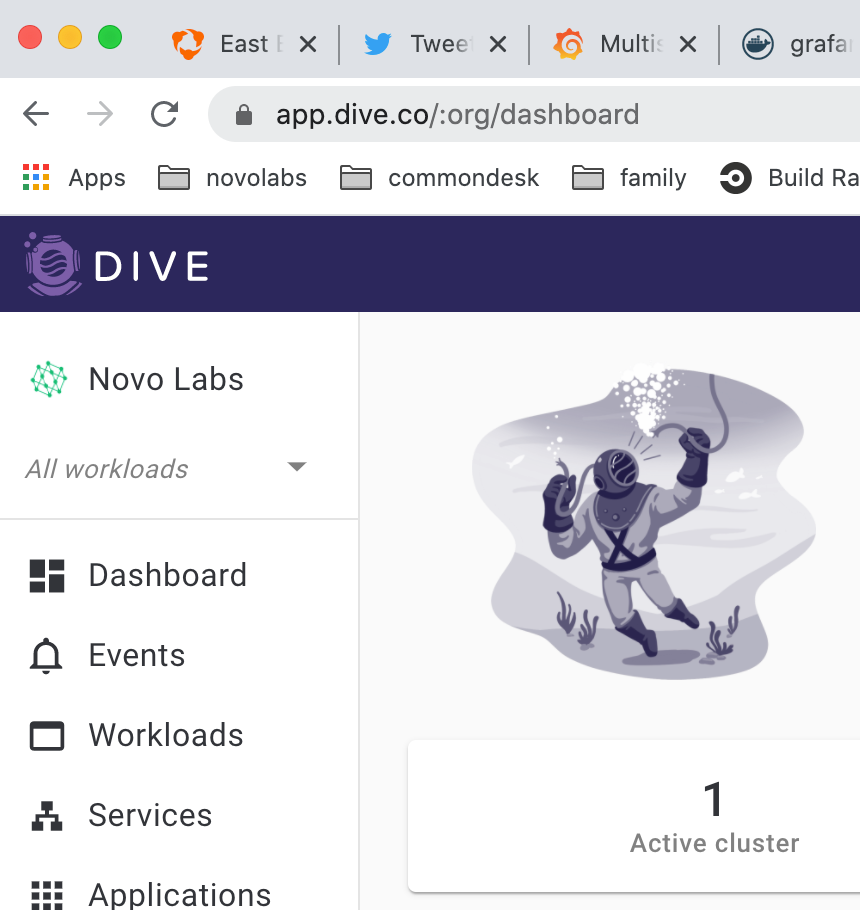Screen dimensions: 860x910
Task: Click the Novo Labs organization icon
Action: pyautogui.click(x=49, y=379)
